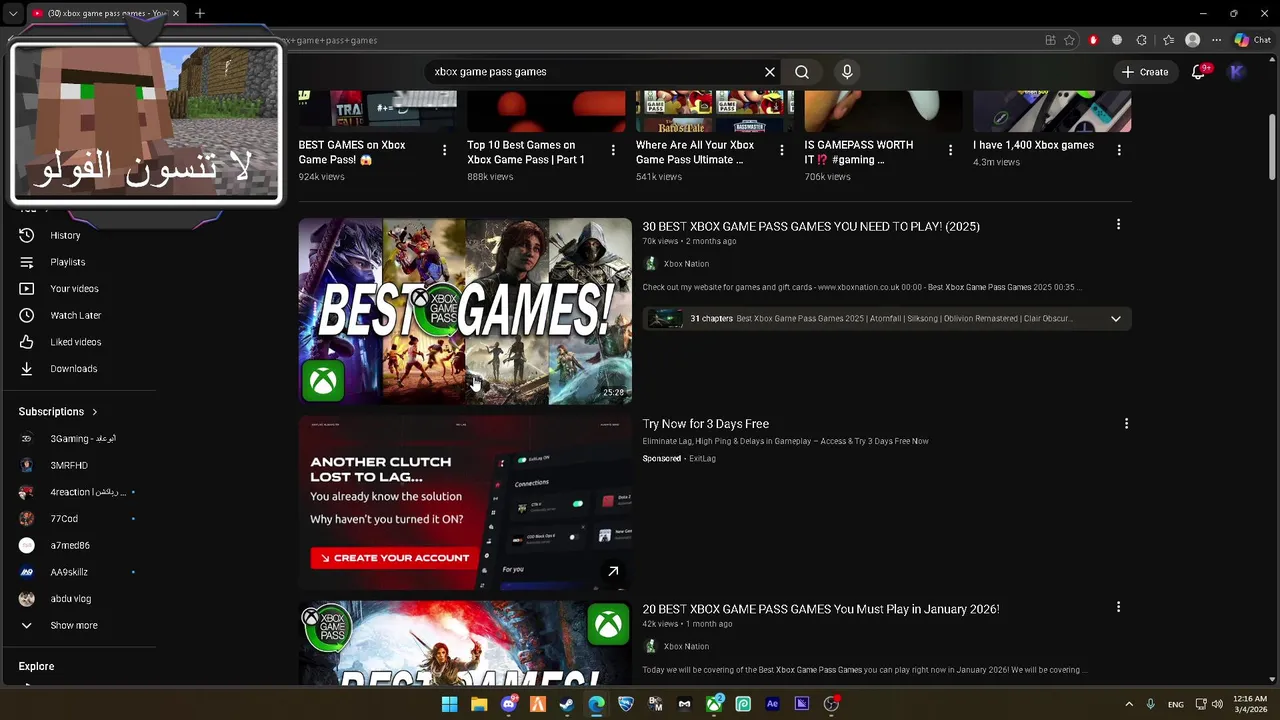1280x720 pixels.
Task: Open the ad's external link arrow icon
Action: coord(613,571)
